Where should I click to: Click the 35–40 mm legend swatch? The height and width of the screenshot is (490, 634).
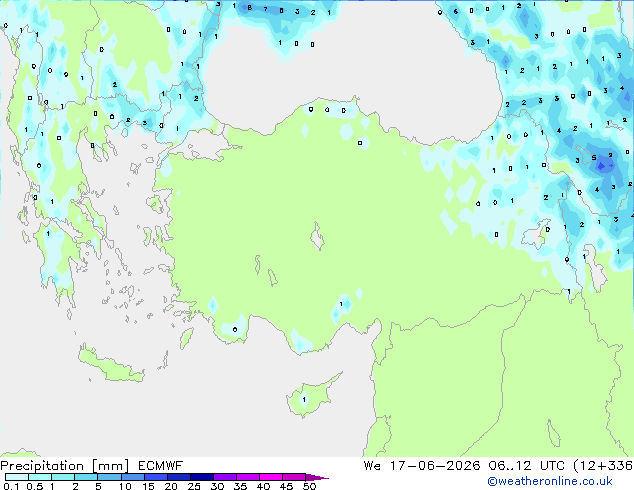248,477
